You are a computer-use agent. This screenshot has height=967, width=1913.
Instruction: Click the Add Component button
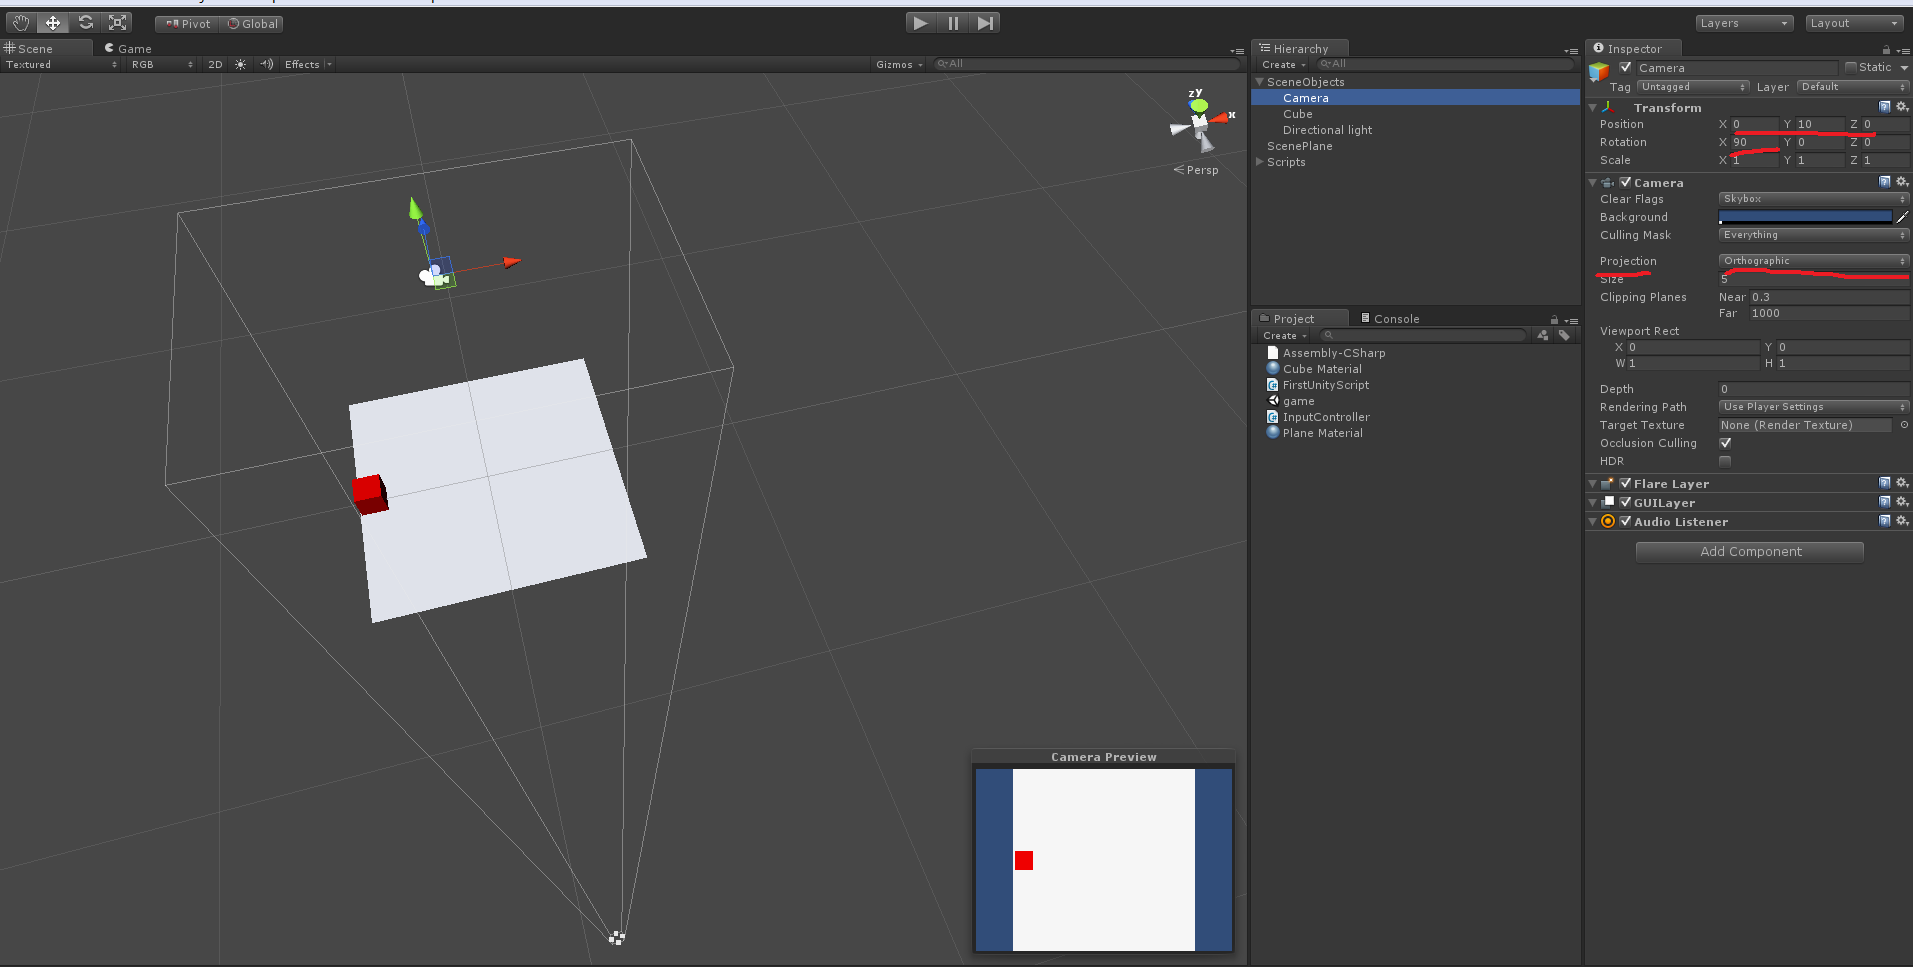(x=1748, y=551)
